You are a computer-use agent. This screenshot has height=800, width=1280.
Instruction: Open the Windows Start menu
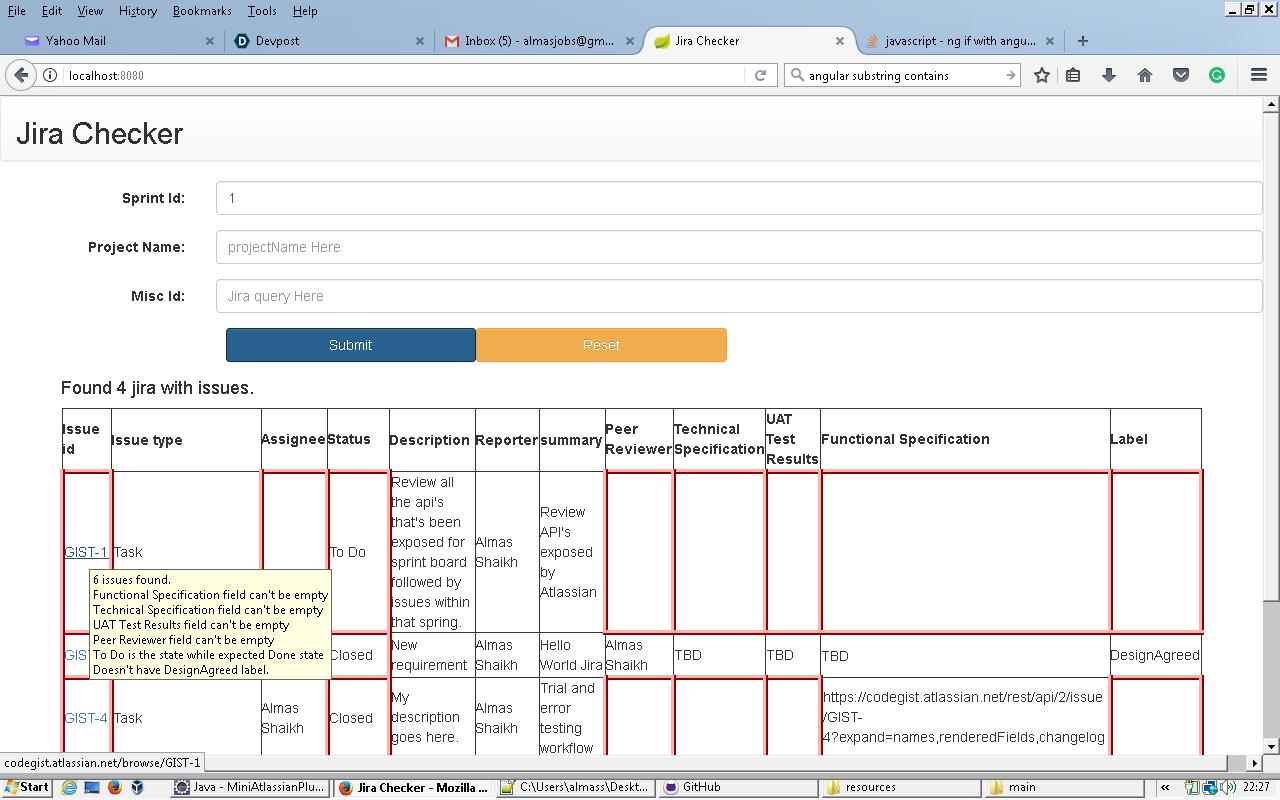[27, 787]
